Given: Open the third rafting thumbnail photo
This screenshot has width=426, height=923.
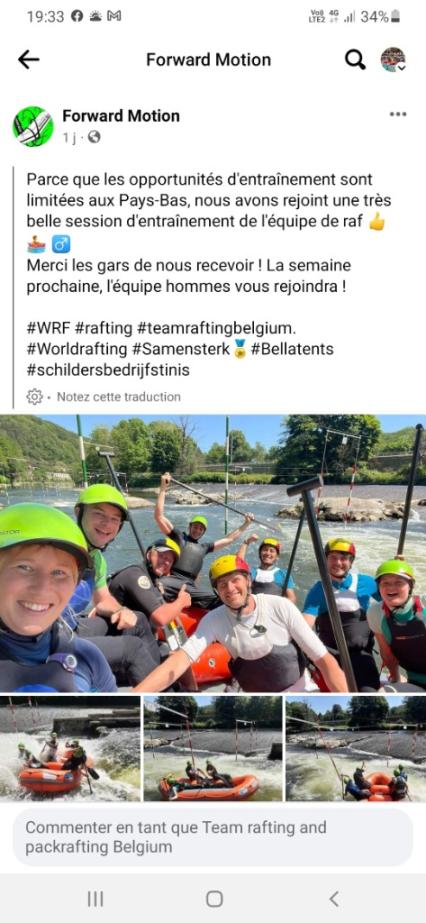Looking at the screenshot, I should pos(356,748).
